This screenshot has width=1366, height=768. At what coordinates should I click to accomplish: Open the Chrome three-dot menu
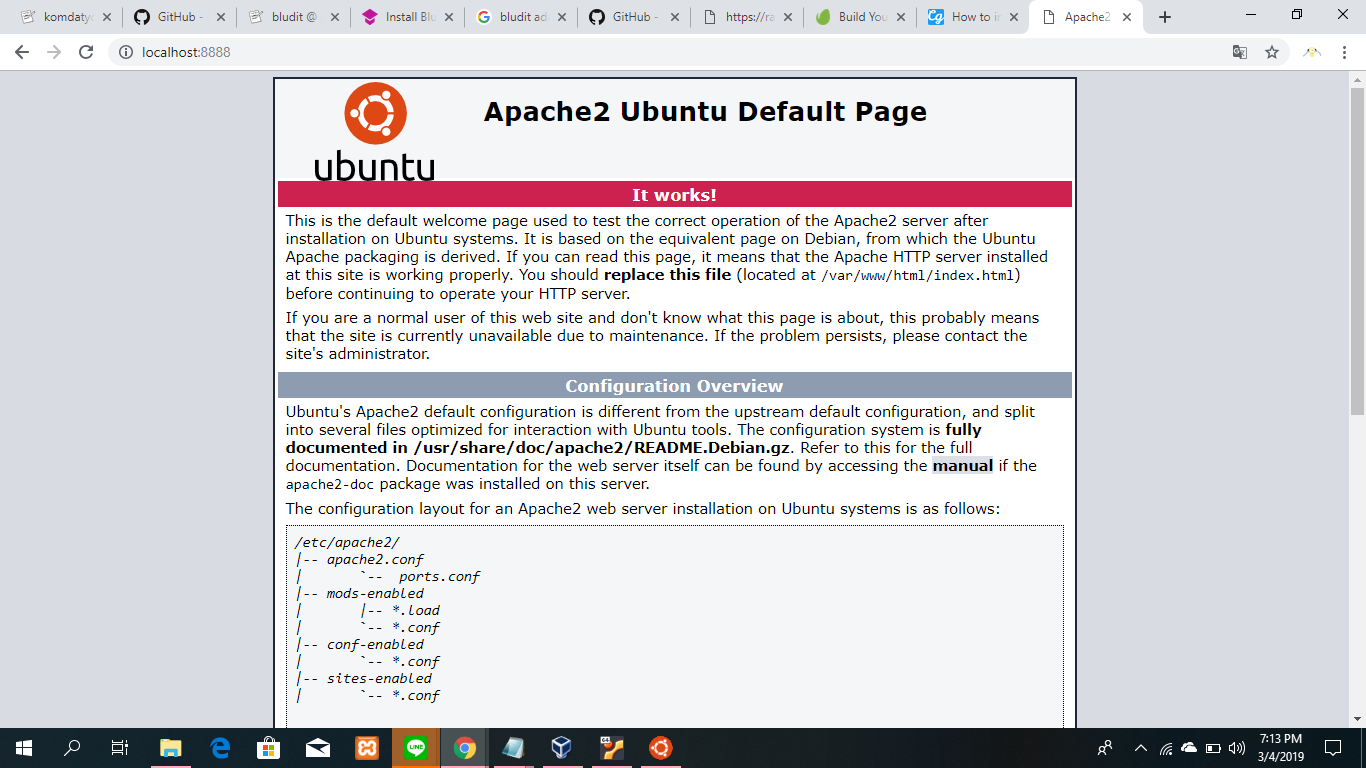coord(1345,52)
